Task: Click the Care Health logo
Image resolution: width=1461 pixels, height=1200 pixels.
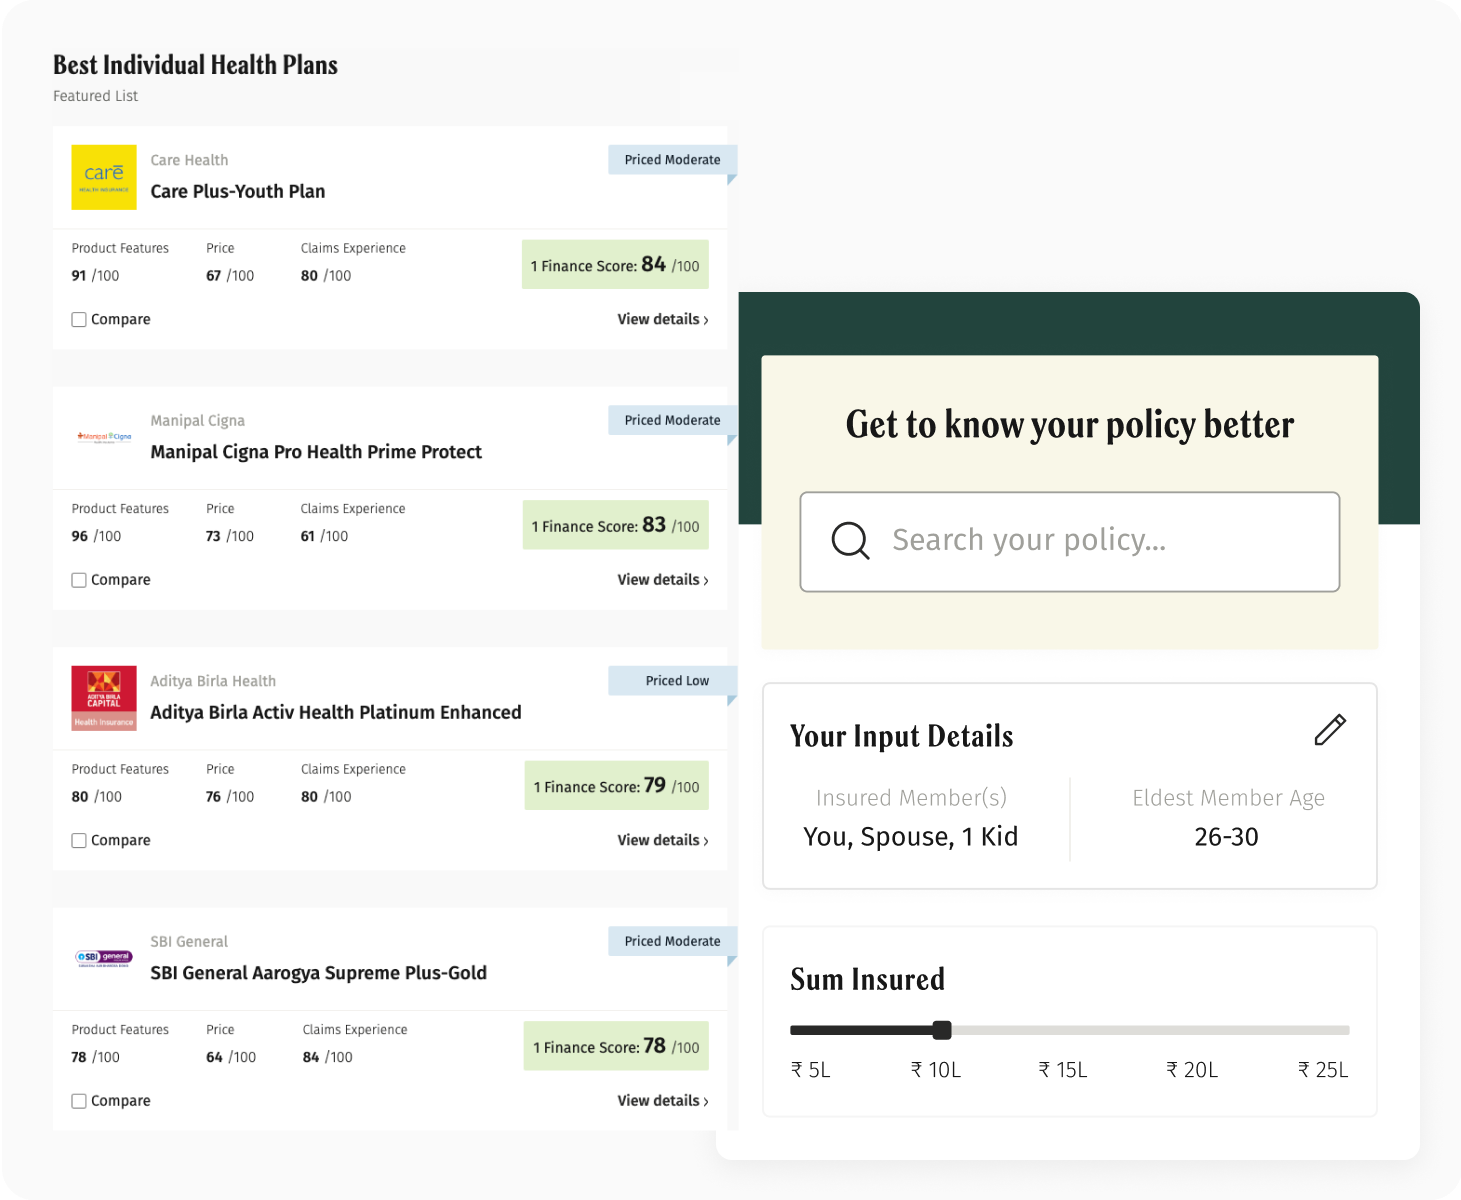Action: (104, 177)
